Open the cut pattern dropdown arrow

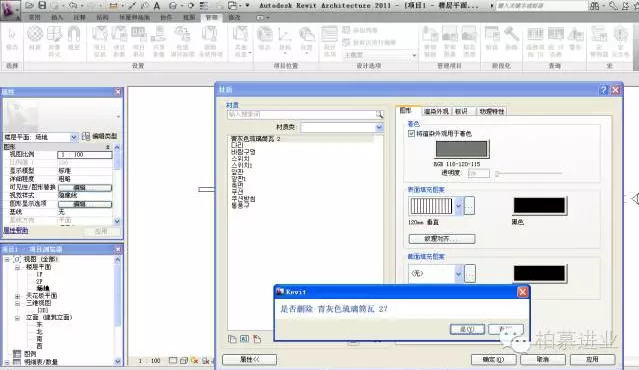tap(458, 273)
